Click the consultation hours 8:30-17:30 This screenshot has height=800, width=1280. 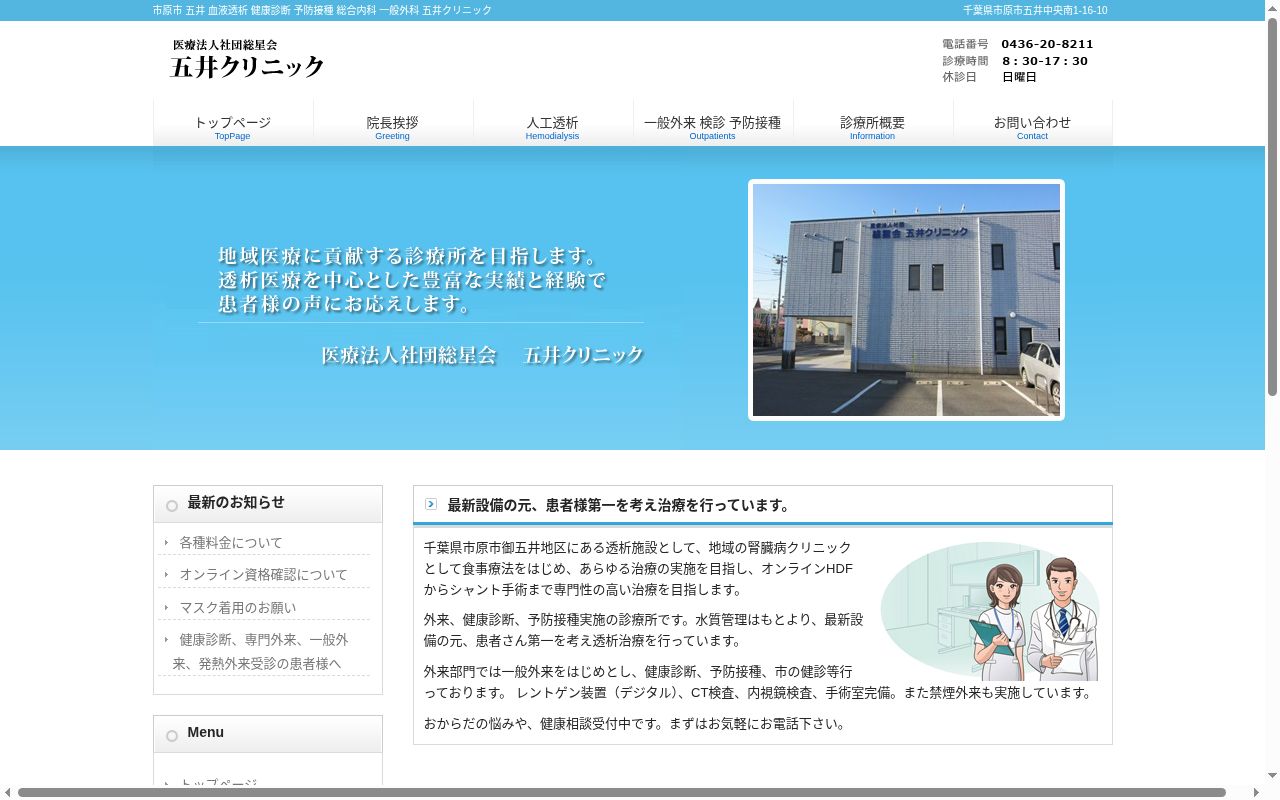[x=1045, y=61]
